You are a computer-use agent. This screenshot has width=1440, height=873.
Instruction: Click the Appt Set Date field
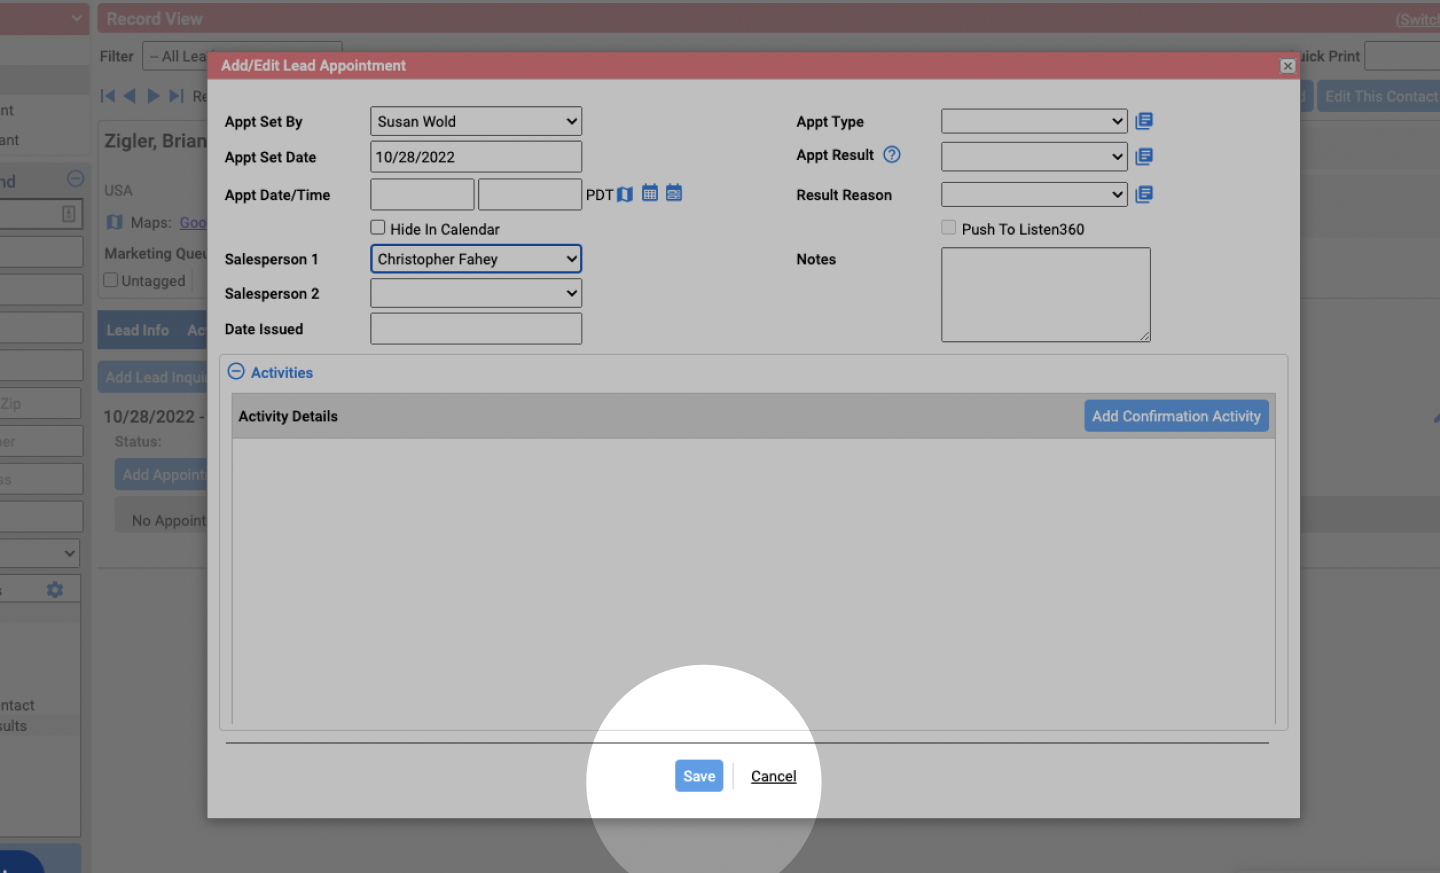point(476,157)
